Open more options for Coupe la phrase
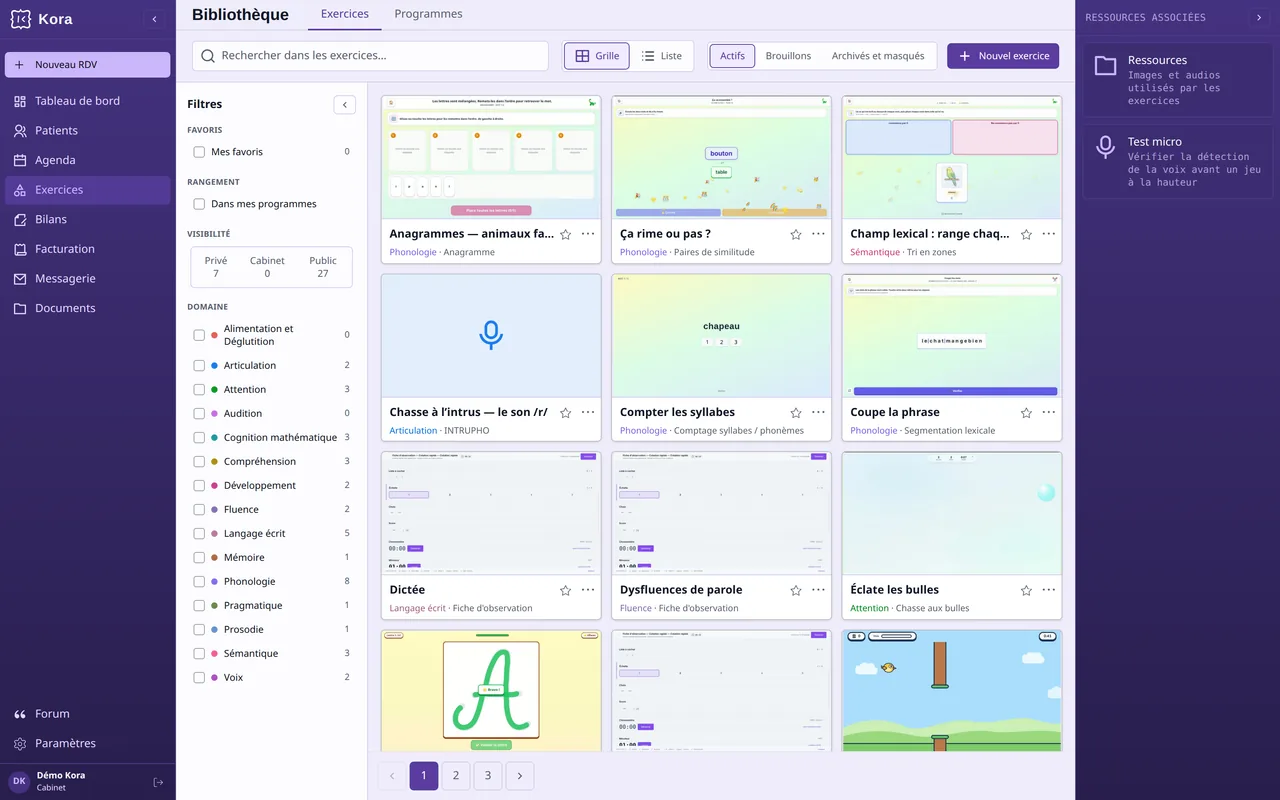The image size is (1280, 800). (1049, 412)
